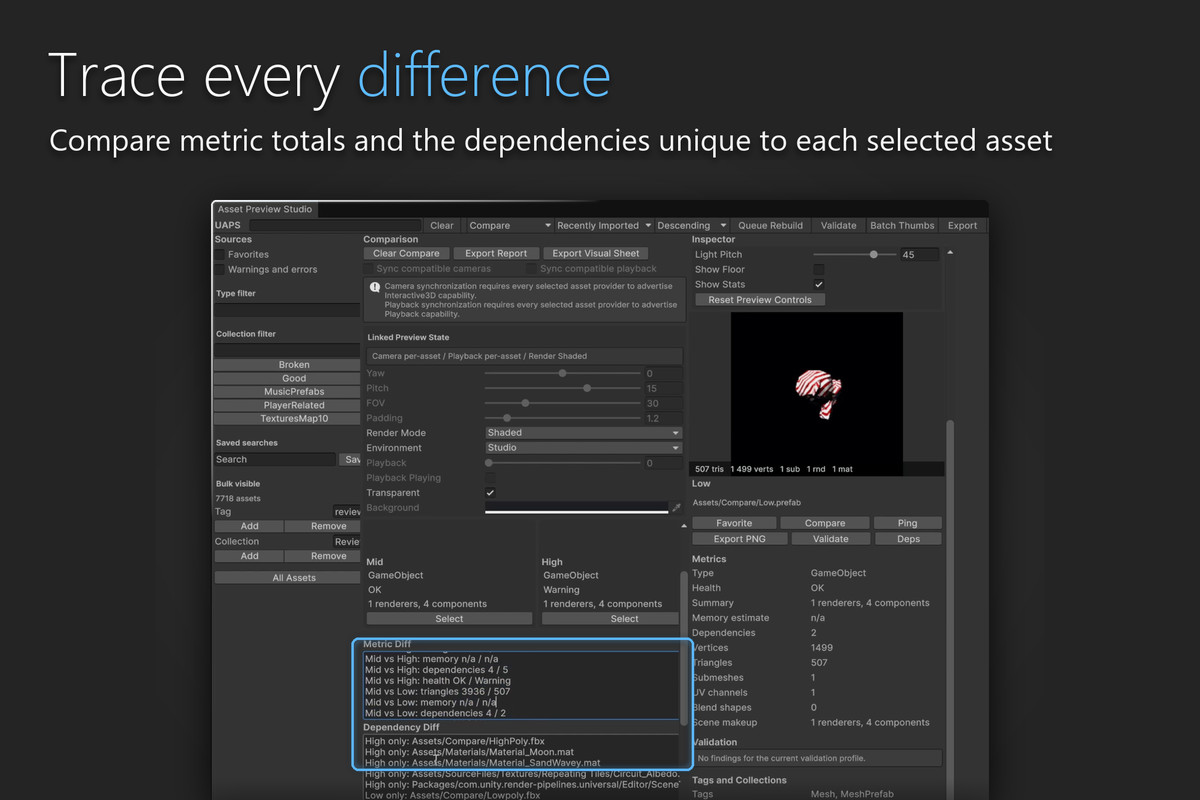1200x800 pixels.
Task: Click the Saved searches Search field
Action: pos(275,460)
